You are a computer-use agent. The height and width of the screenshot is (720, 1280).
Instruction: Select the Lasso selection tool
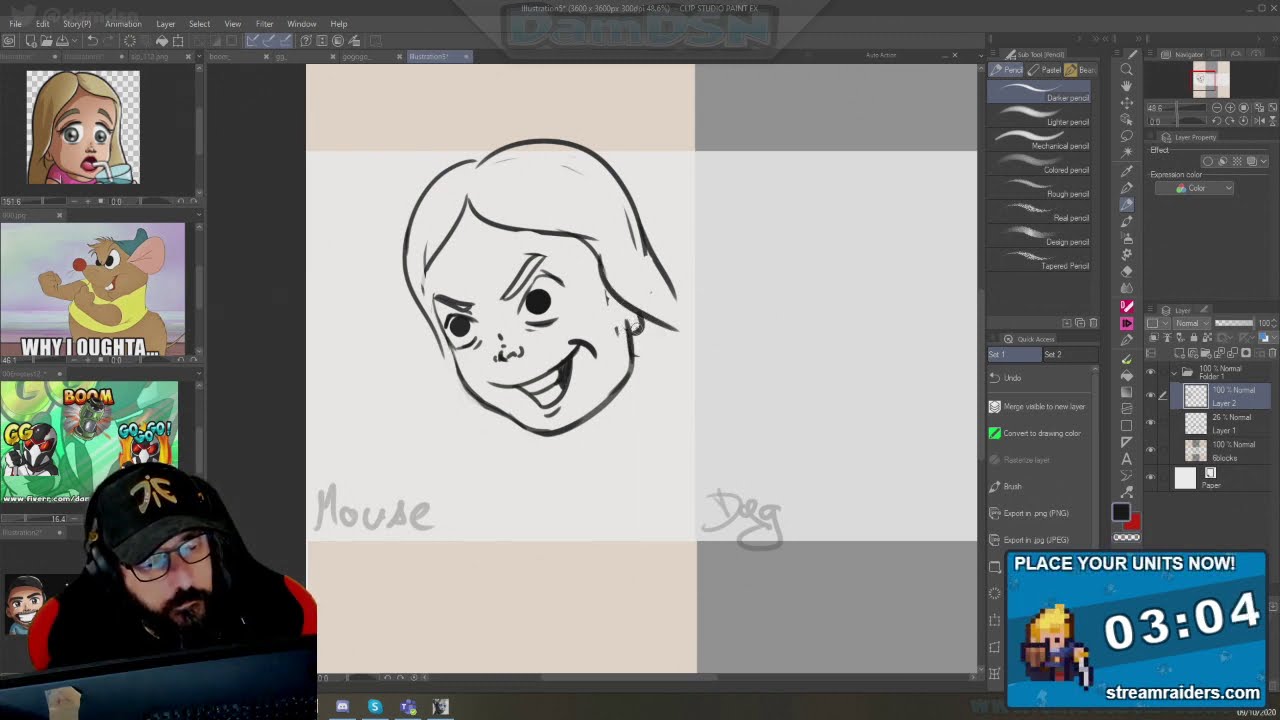(1126, 136)
